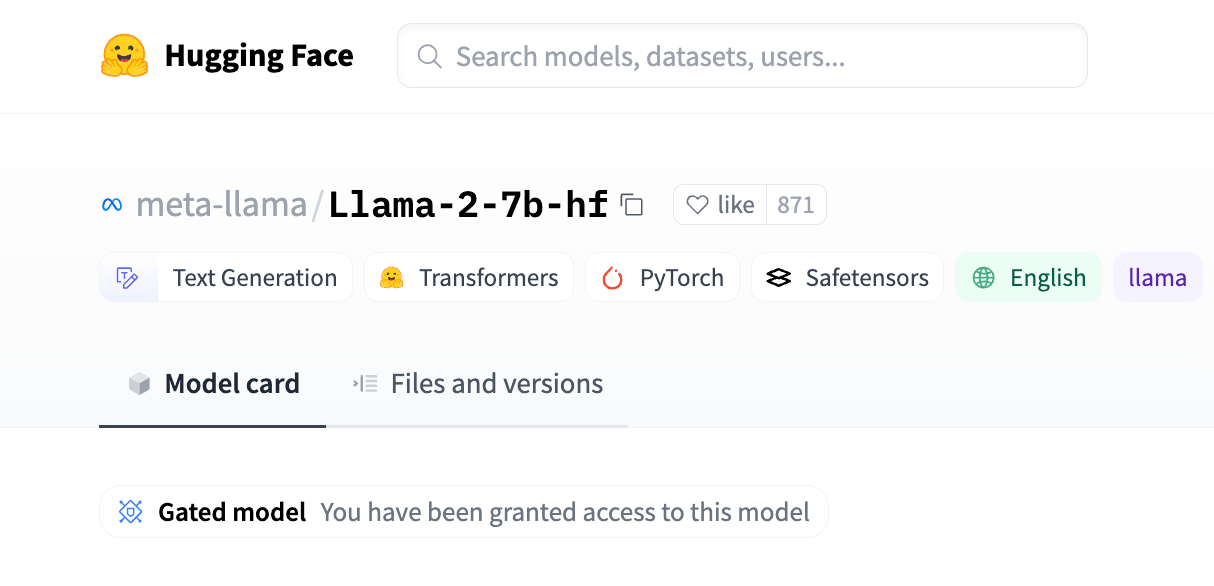The image size is (1214, 586).
Task: Filter by the llama tag
Action: point(1158,278)
